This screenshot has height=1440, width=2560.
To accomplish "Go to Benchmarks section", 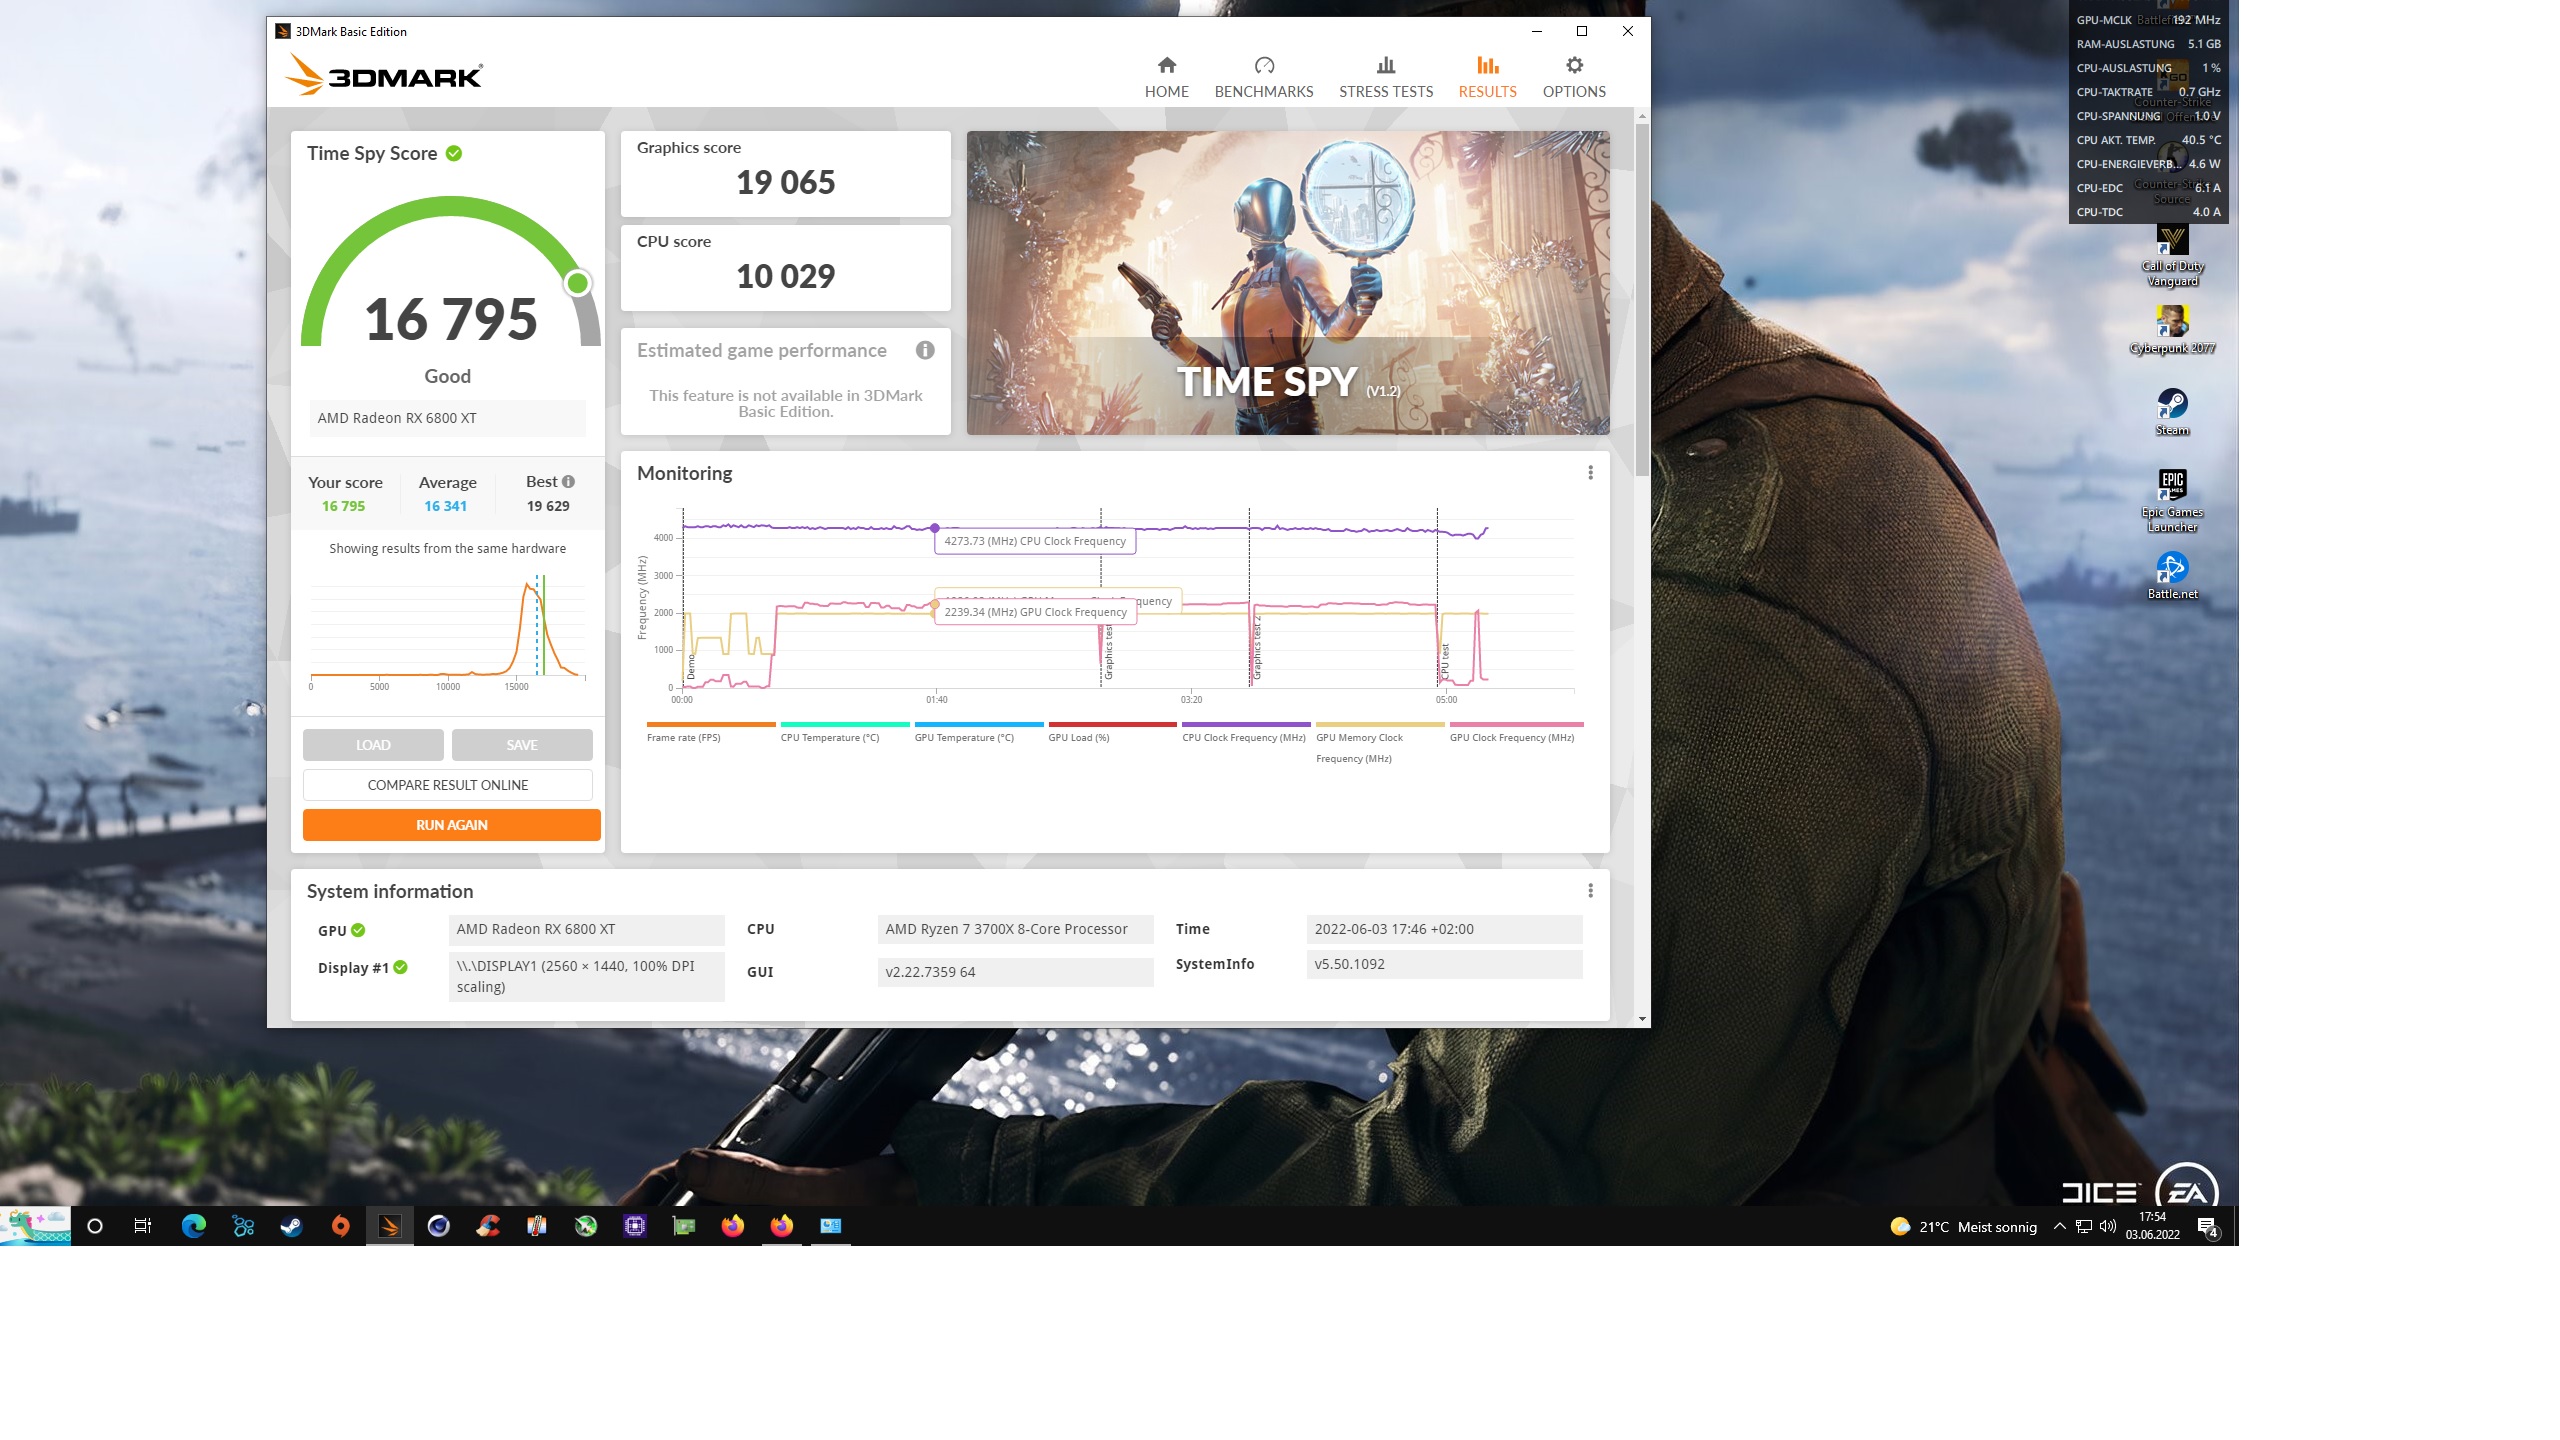I will coord(1263,78).
